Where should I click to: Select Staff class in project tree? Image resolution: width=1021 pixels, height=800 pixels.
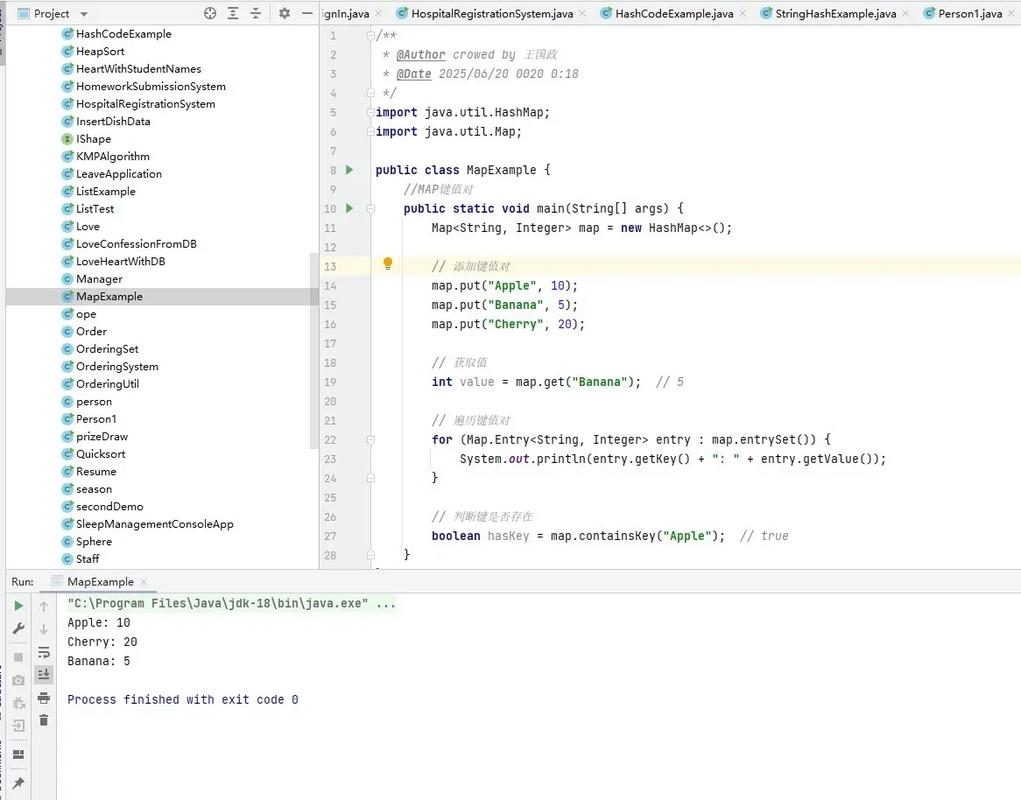coord(88,559)
